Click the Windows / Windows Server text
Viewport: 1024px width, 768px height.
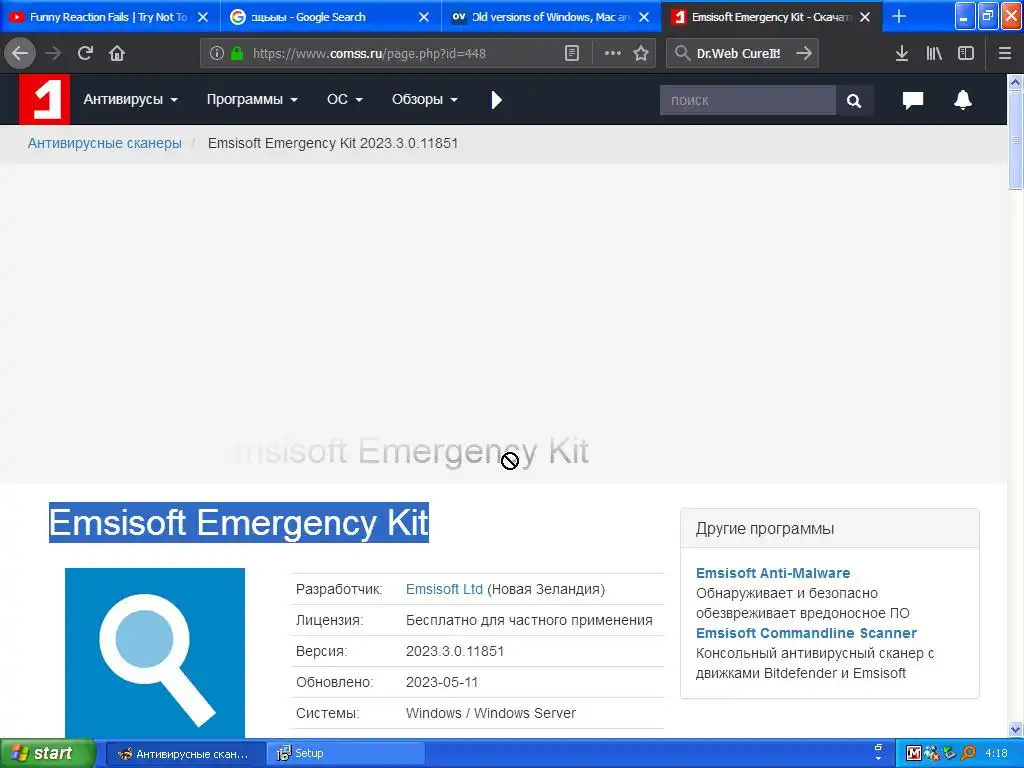[491, 713]
